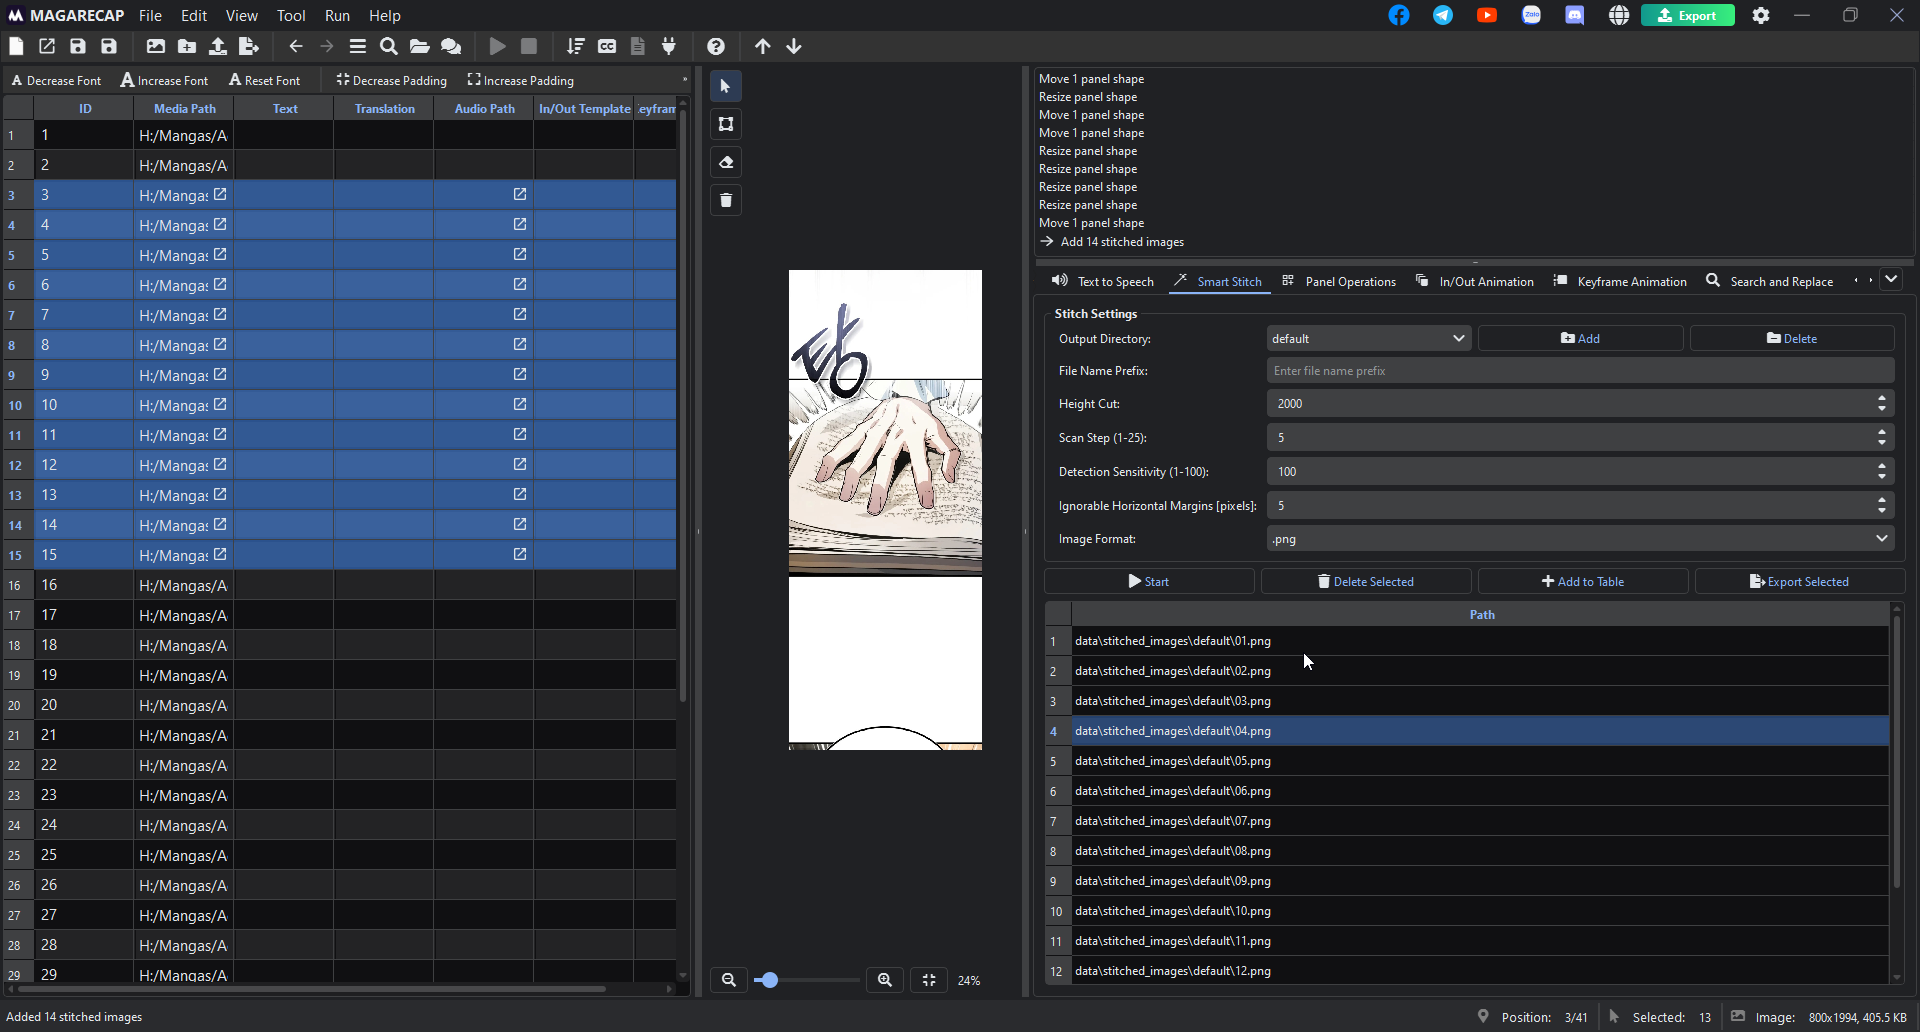Click Export Selected button
This screenshot has height=1032, width=1920.
point(1800,581)
